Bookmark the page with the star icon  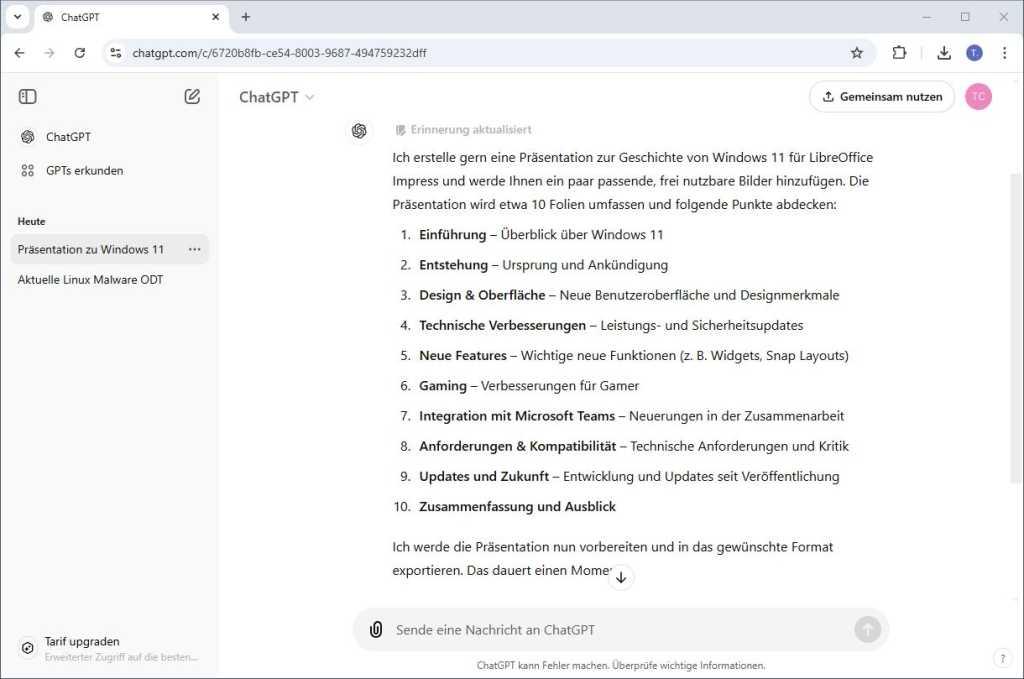[855, 52]
